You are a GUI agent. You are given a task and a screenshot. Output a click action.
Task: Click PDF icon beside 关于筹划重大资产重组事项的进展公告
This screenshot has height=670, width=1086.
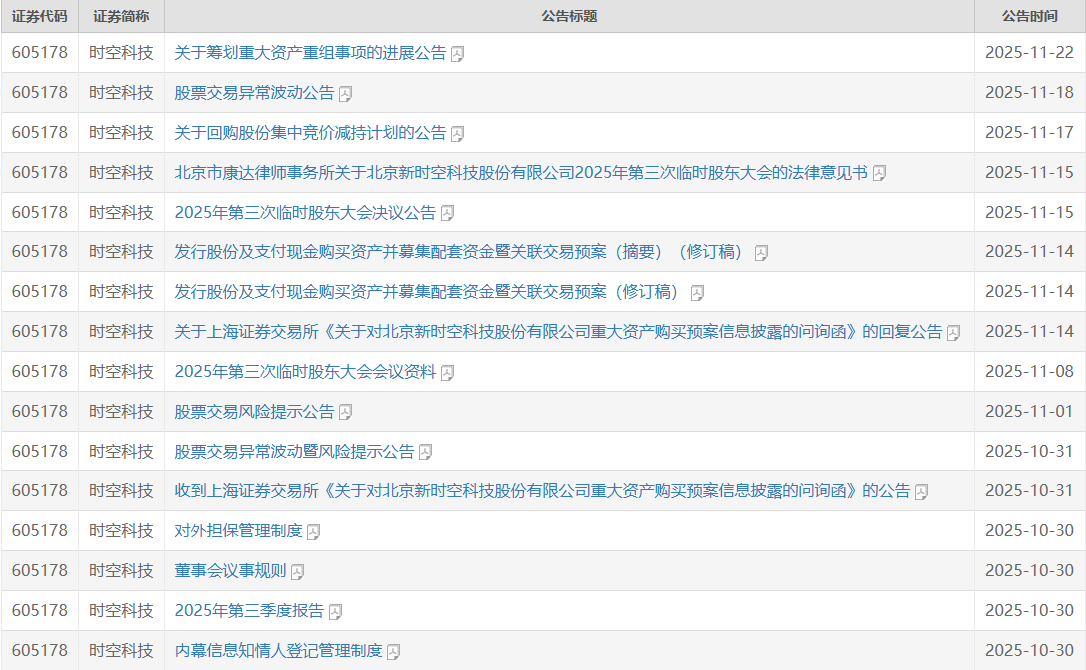tap(458, 54)
